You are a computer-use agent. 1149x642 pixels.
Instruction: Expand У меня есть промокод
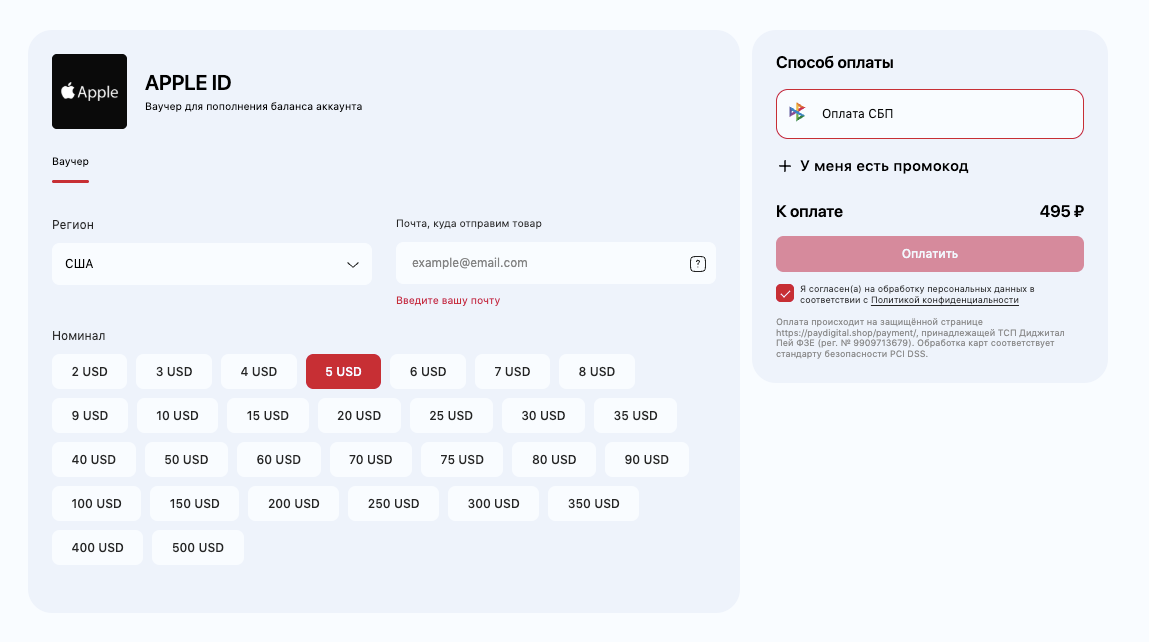[x=873, y=166]
